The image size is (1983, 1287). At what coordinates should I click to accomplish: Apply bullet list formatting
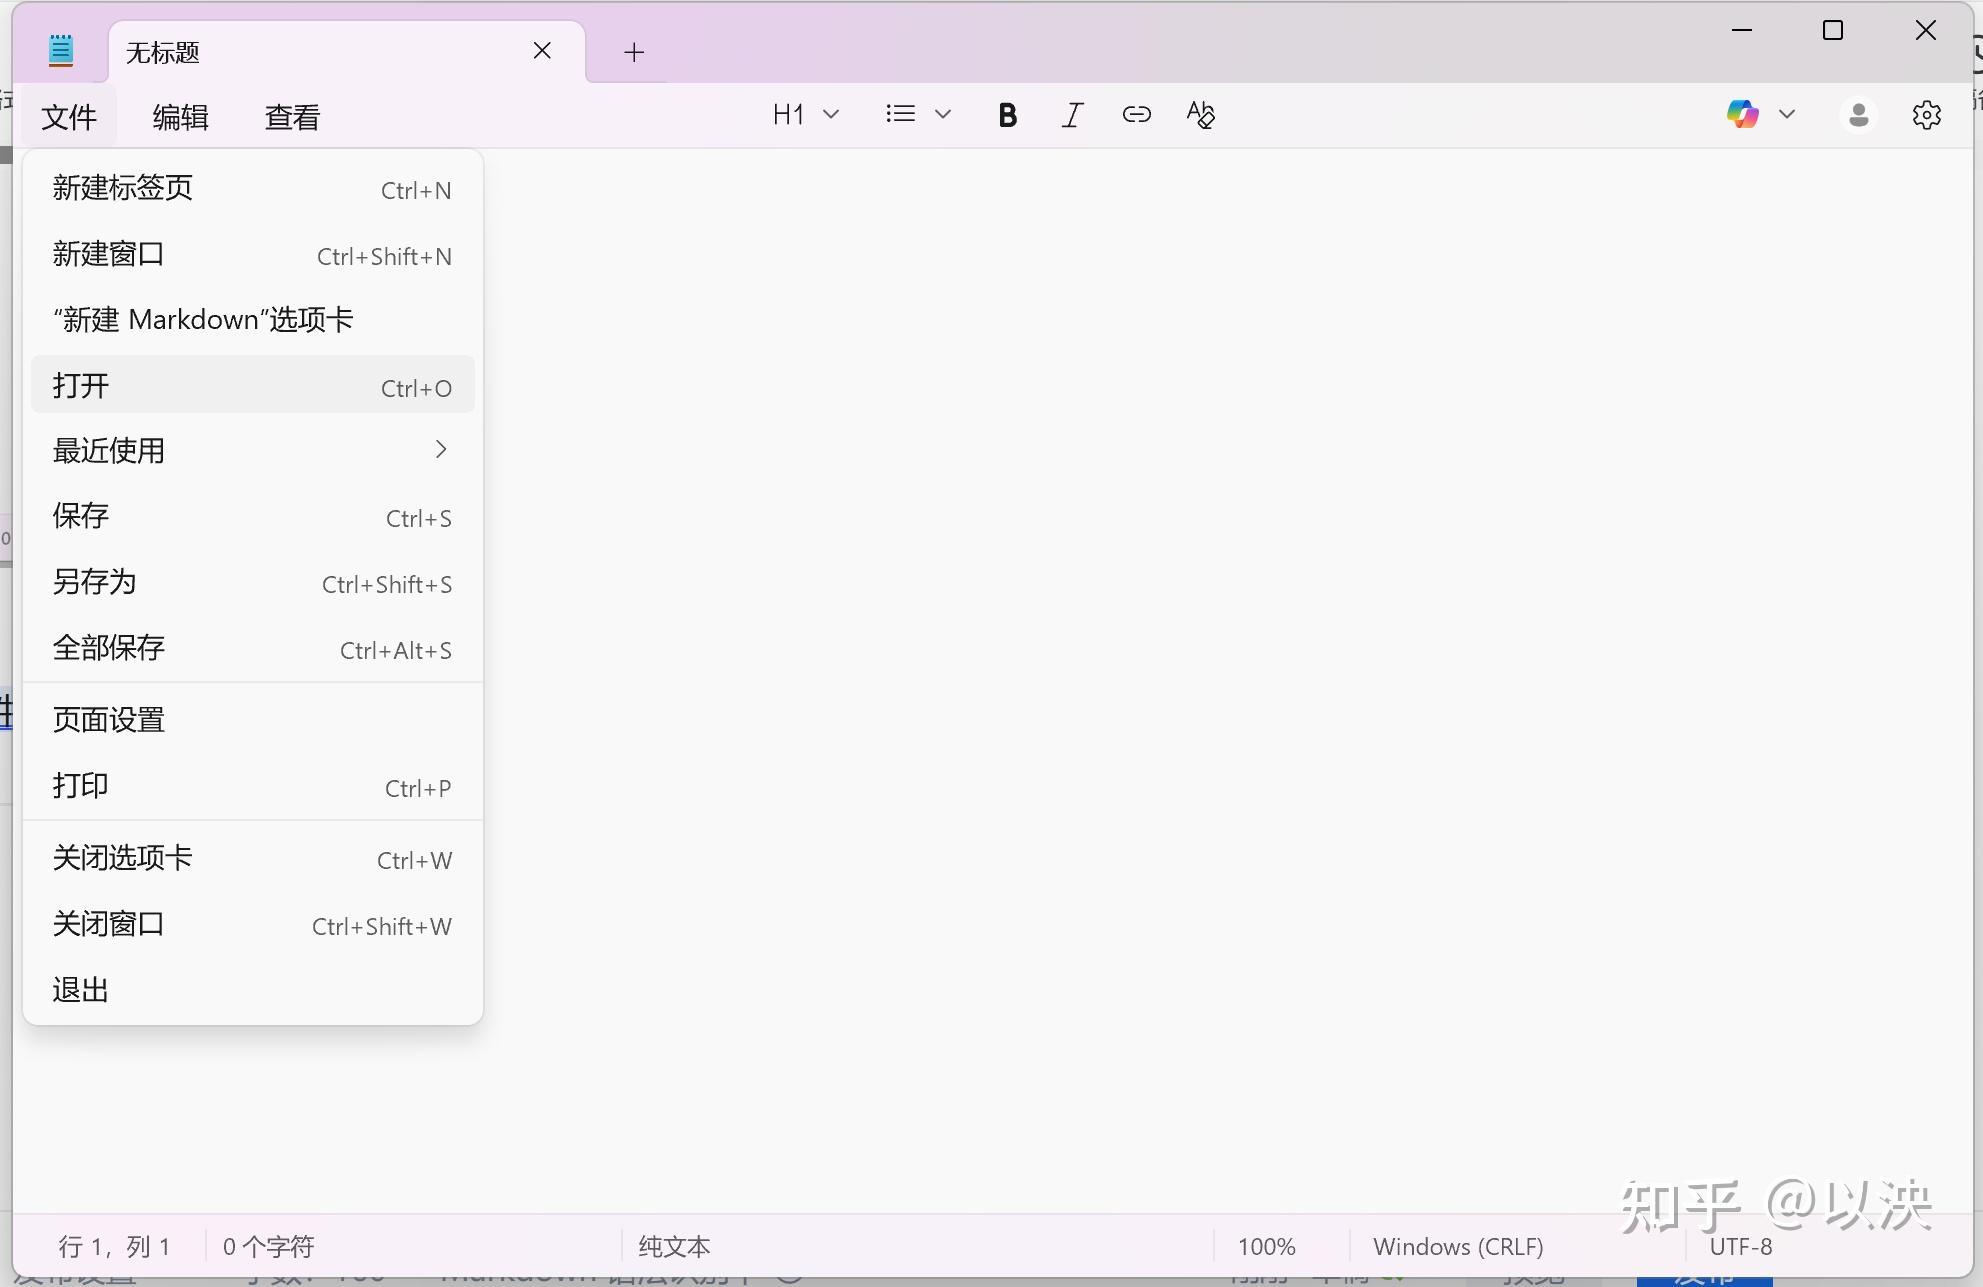[899, 113]
